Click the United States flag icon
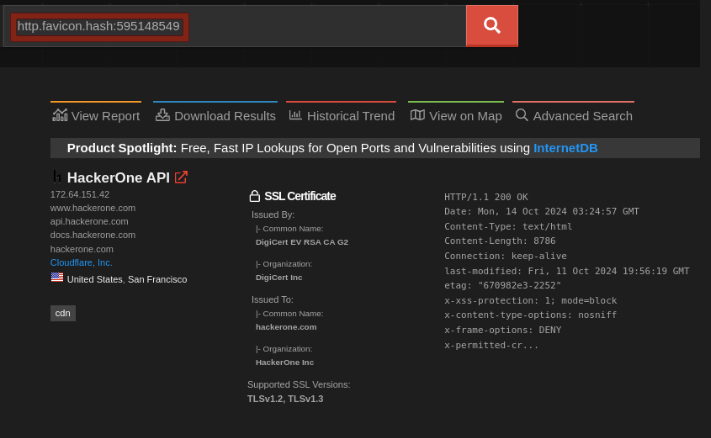Screen dimensions: 711x438 coord(57,278)
